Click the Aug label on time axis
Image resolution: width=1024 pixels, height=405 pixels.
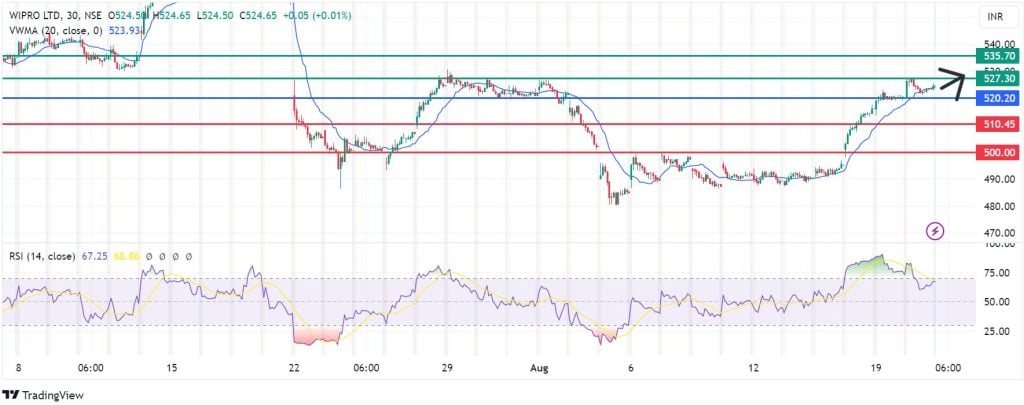tap(539, 368)
